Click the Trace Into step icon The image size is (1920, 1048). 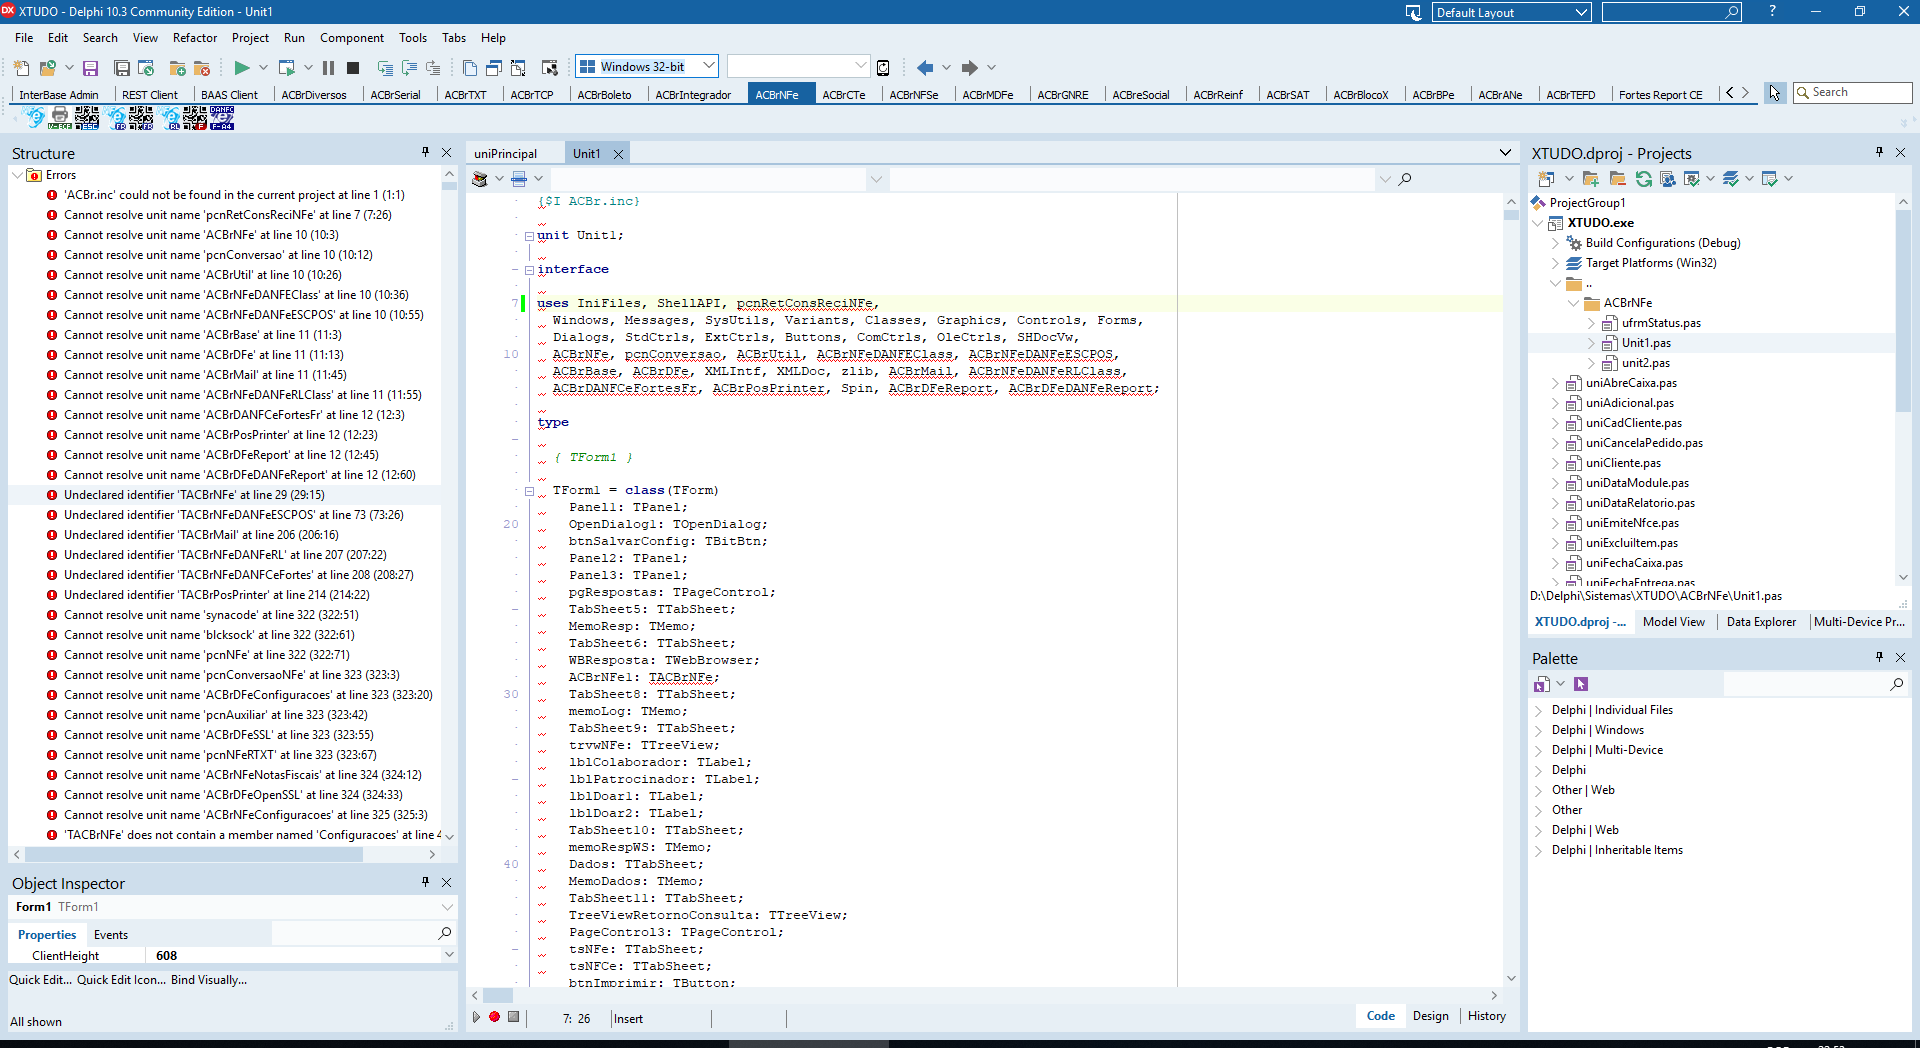(385, 68)
